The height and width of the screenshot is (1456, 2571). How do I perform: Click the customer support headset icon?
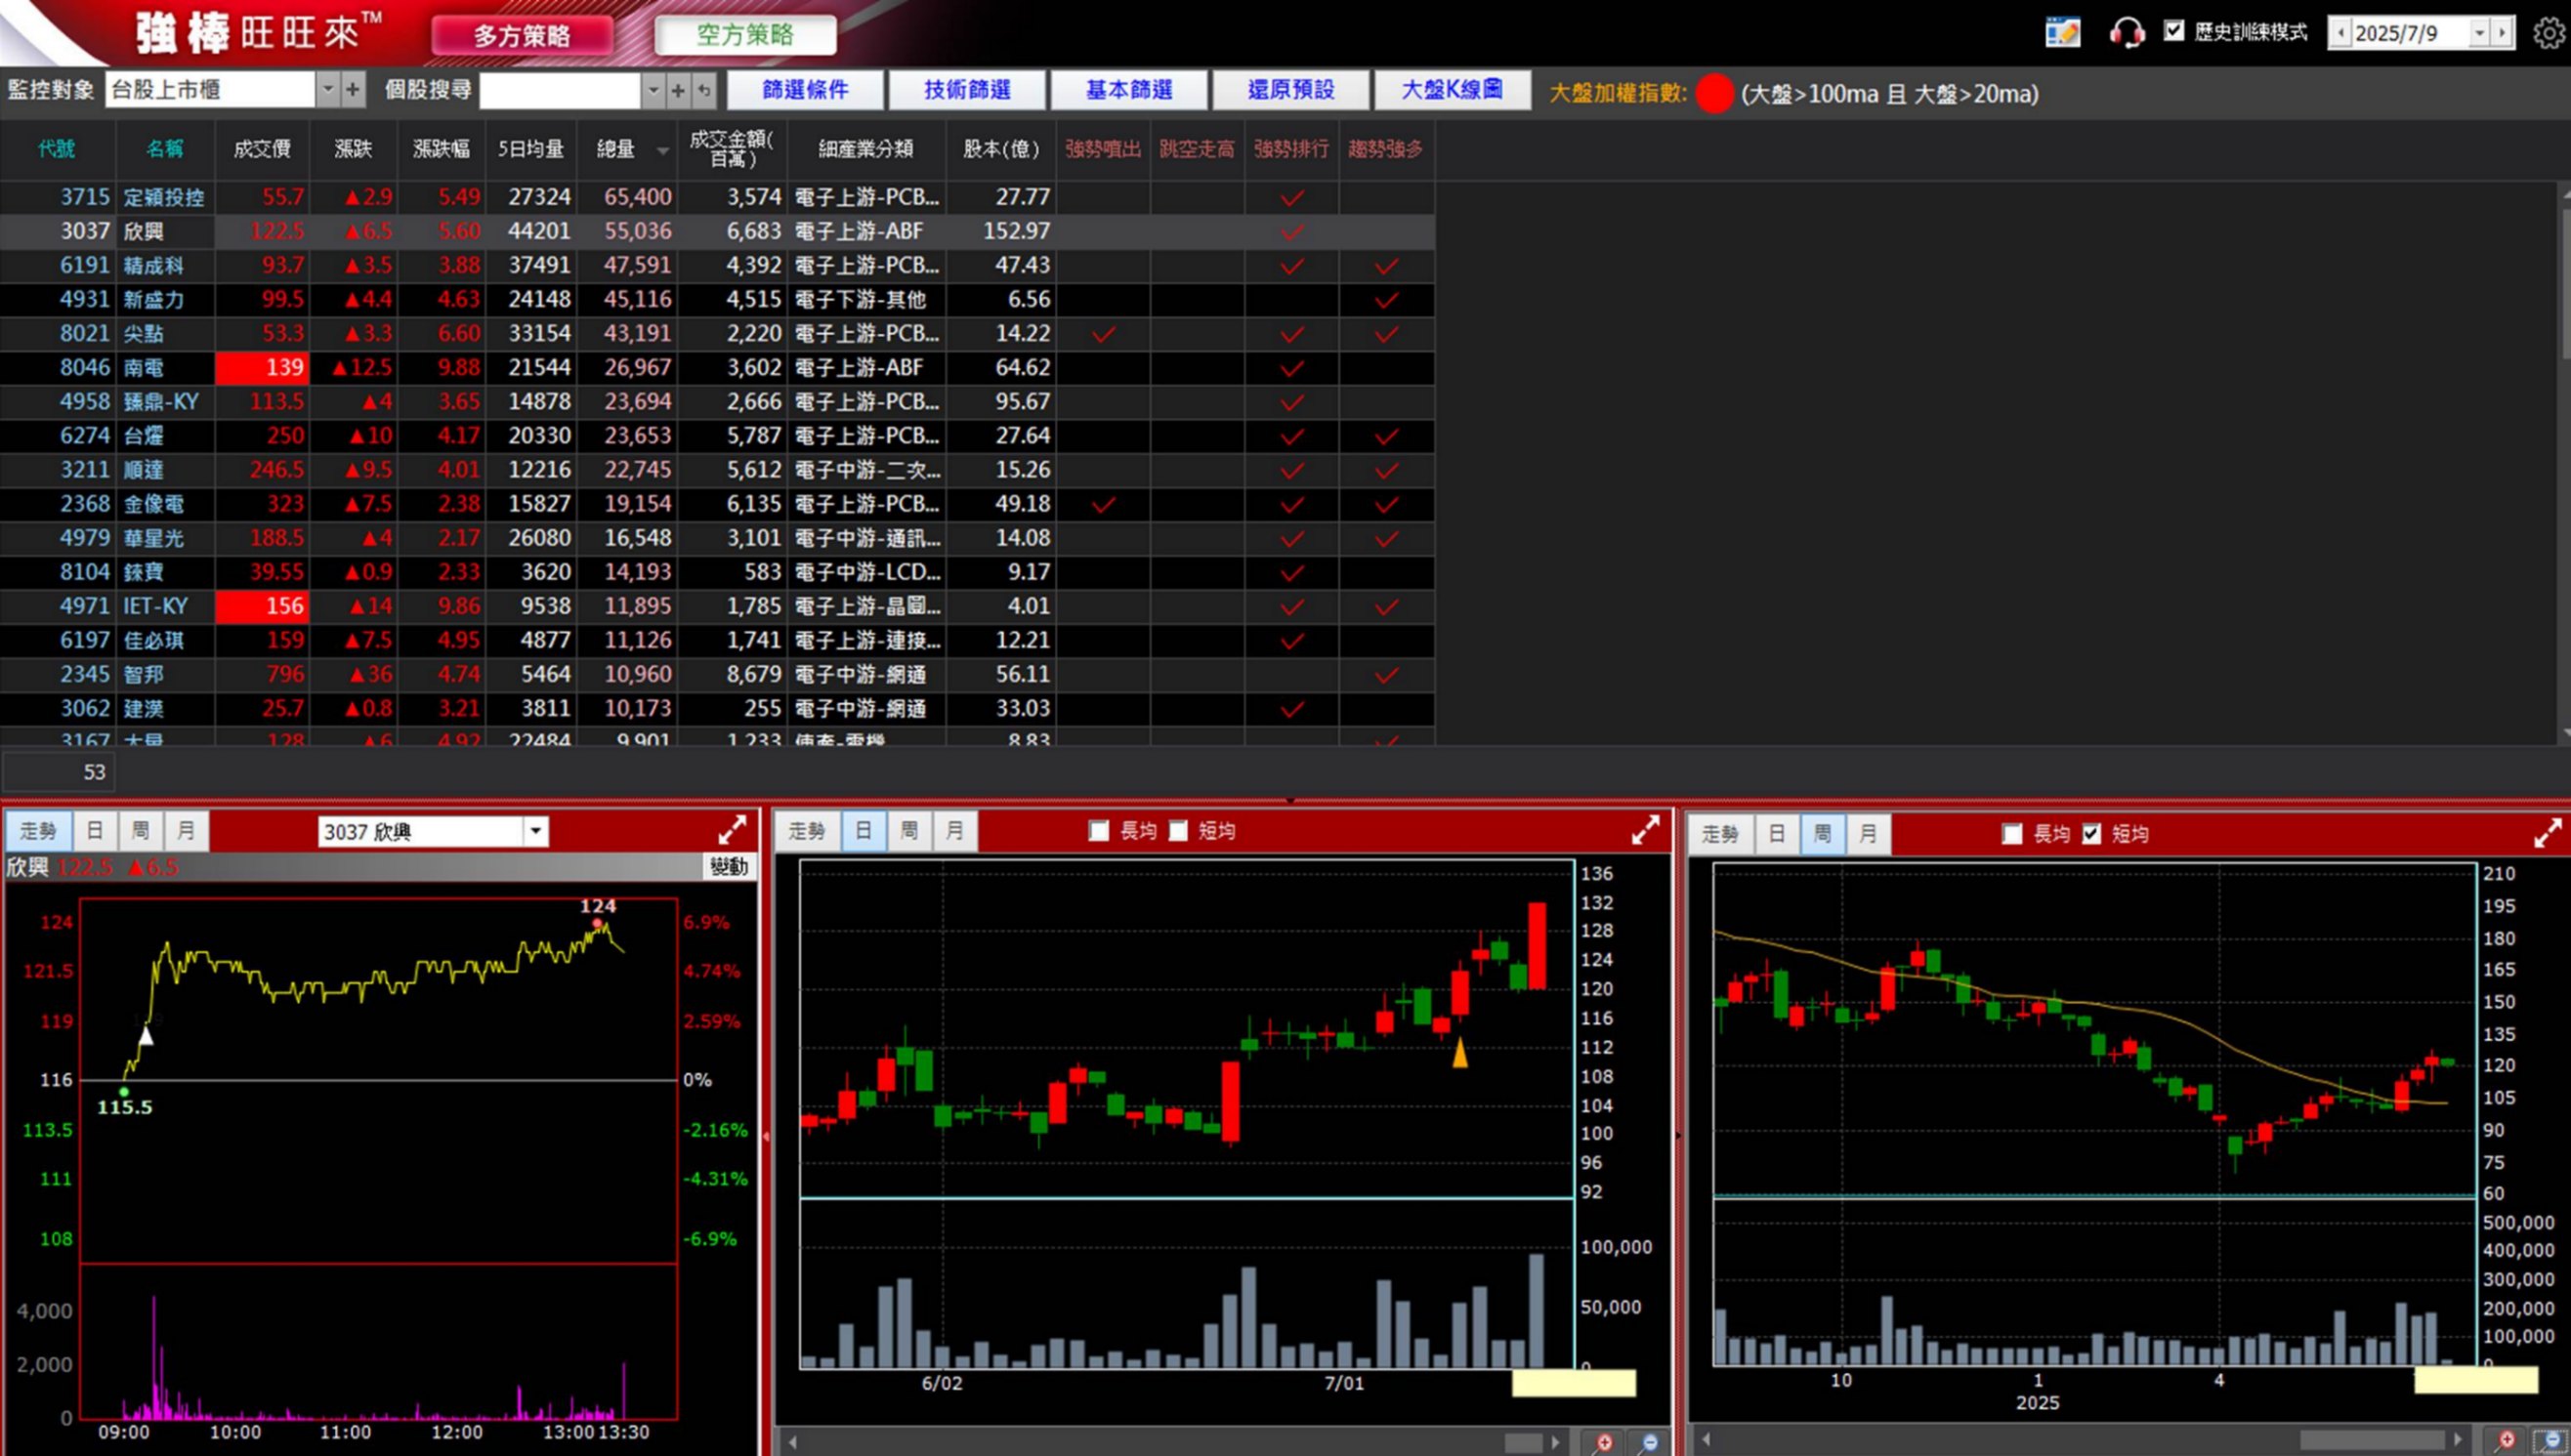(2126, 33)
